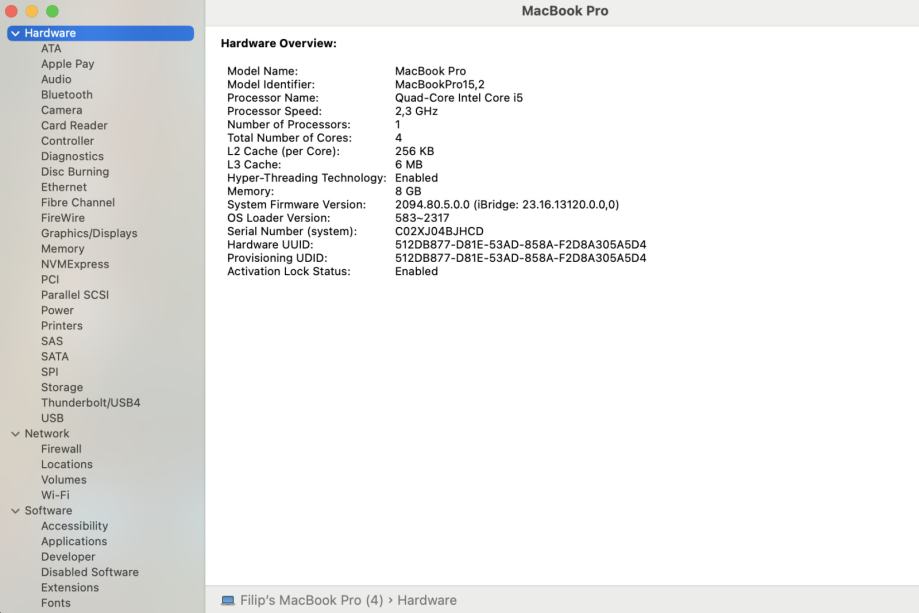Viewport: 919px width, 613px height.
Task: Open Extensions under Software
Action: (x=70, y=587)
